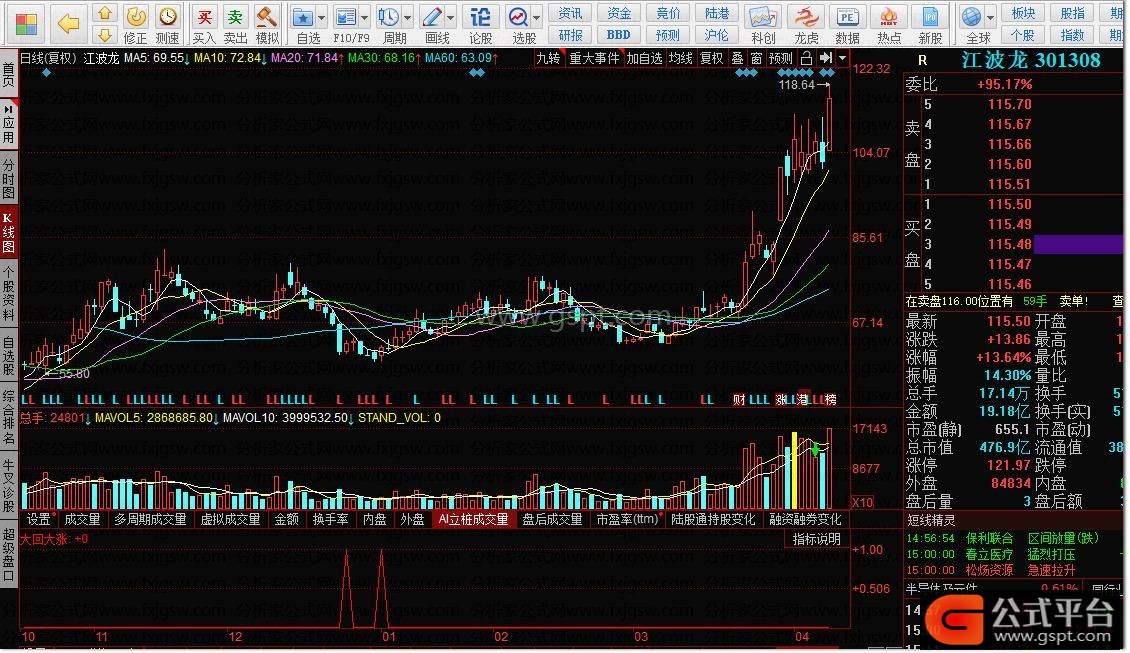Open 分时图 in left sidebar
The image size is (1130, 653).
(9, 179)
